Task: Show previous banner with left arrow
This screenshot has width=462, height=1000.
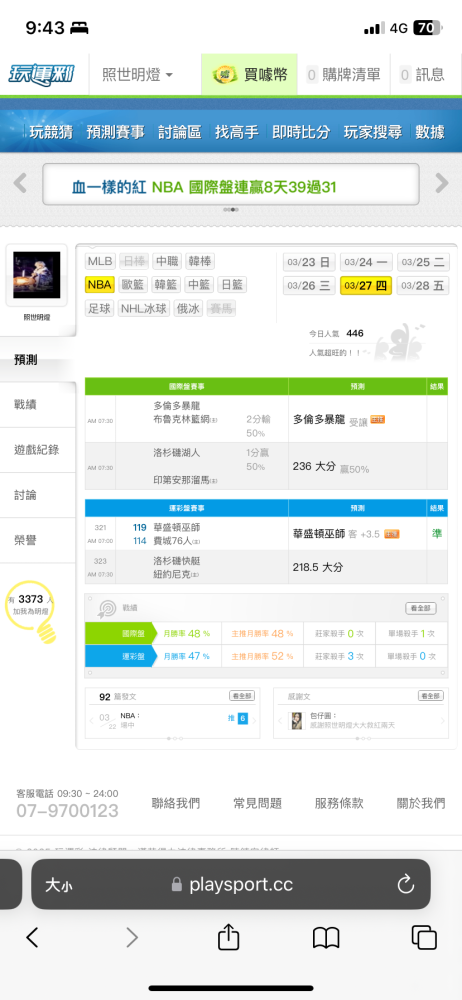Action: 20,183
